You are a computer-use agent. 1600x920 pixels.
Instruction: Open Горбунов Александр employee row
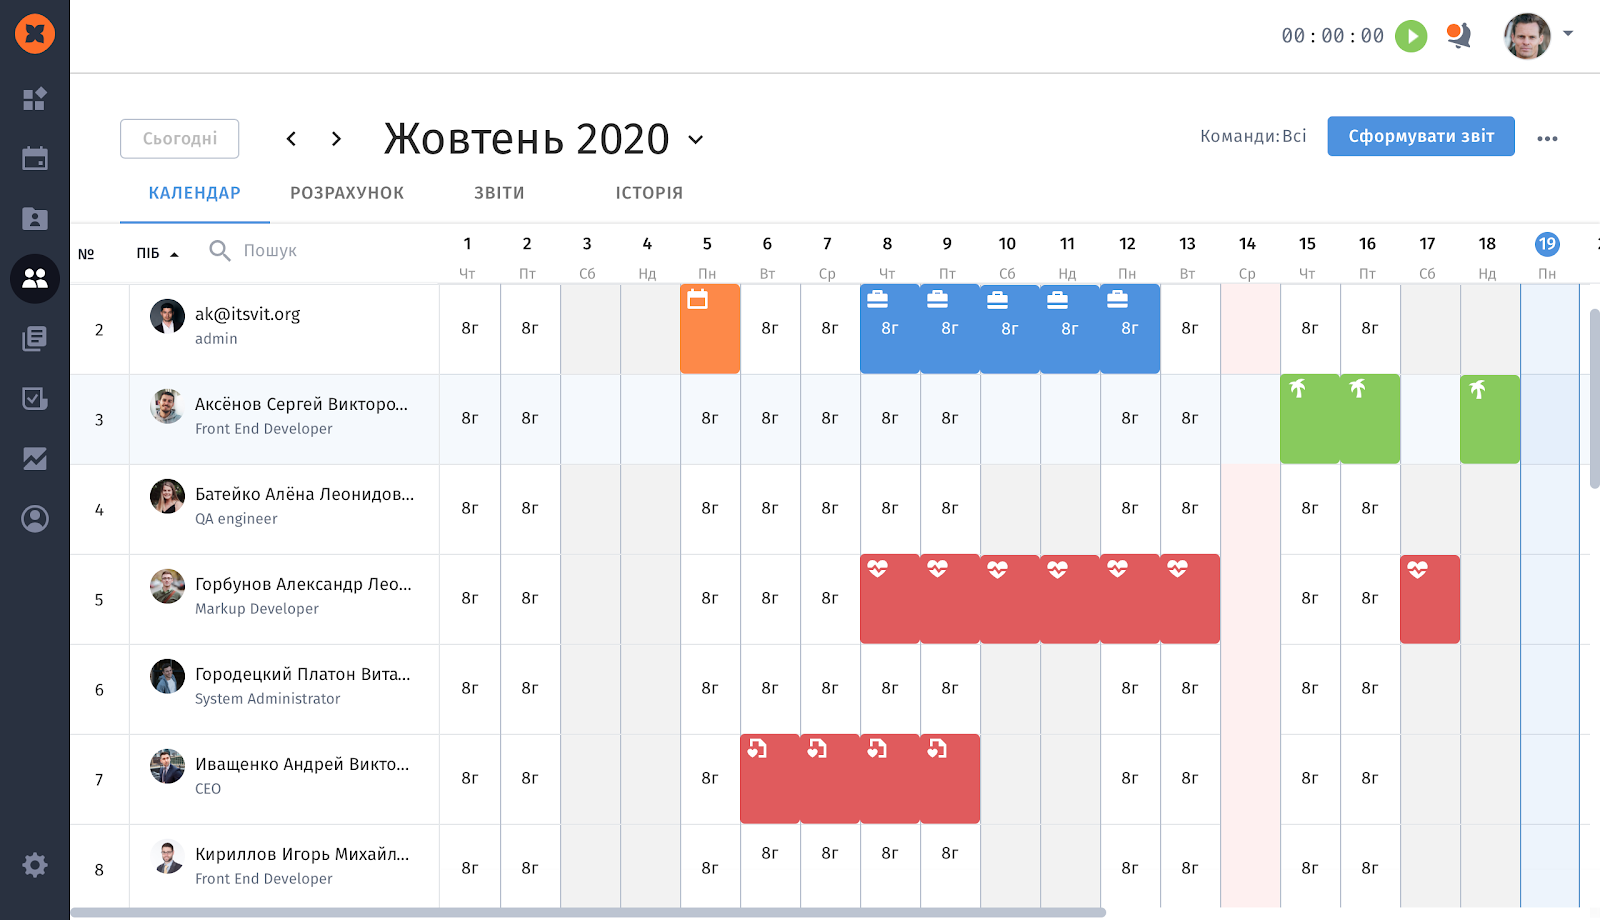coord(303,584)
